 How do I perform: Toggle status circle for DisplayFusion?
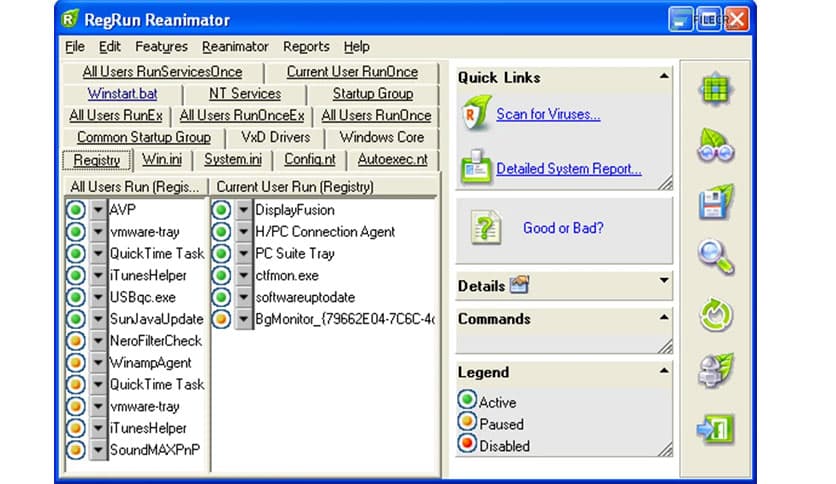[221, 209]
